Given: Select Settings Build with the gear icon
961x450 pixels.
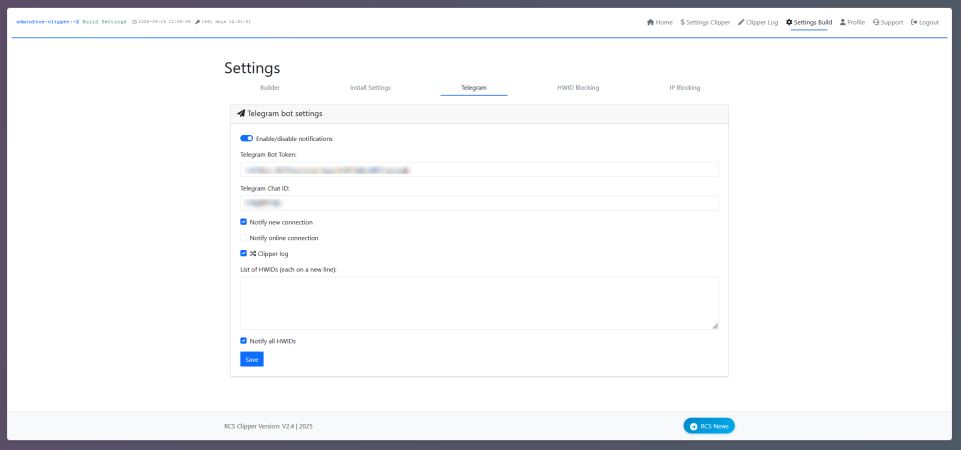Looking at the screenshot, I should tap(809, 22).
